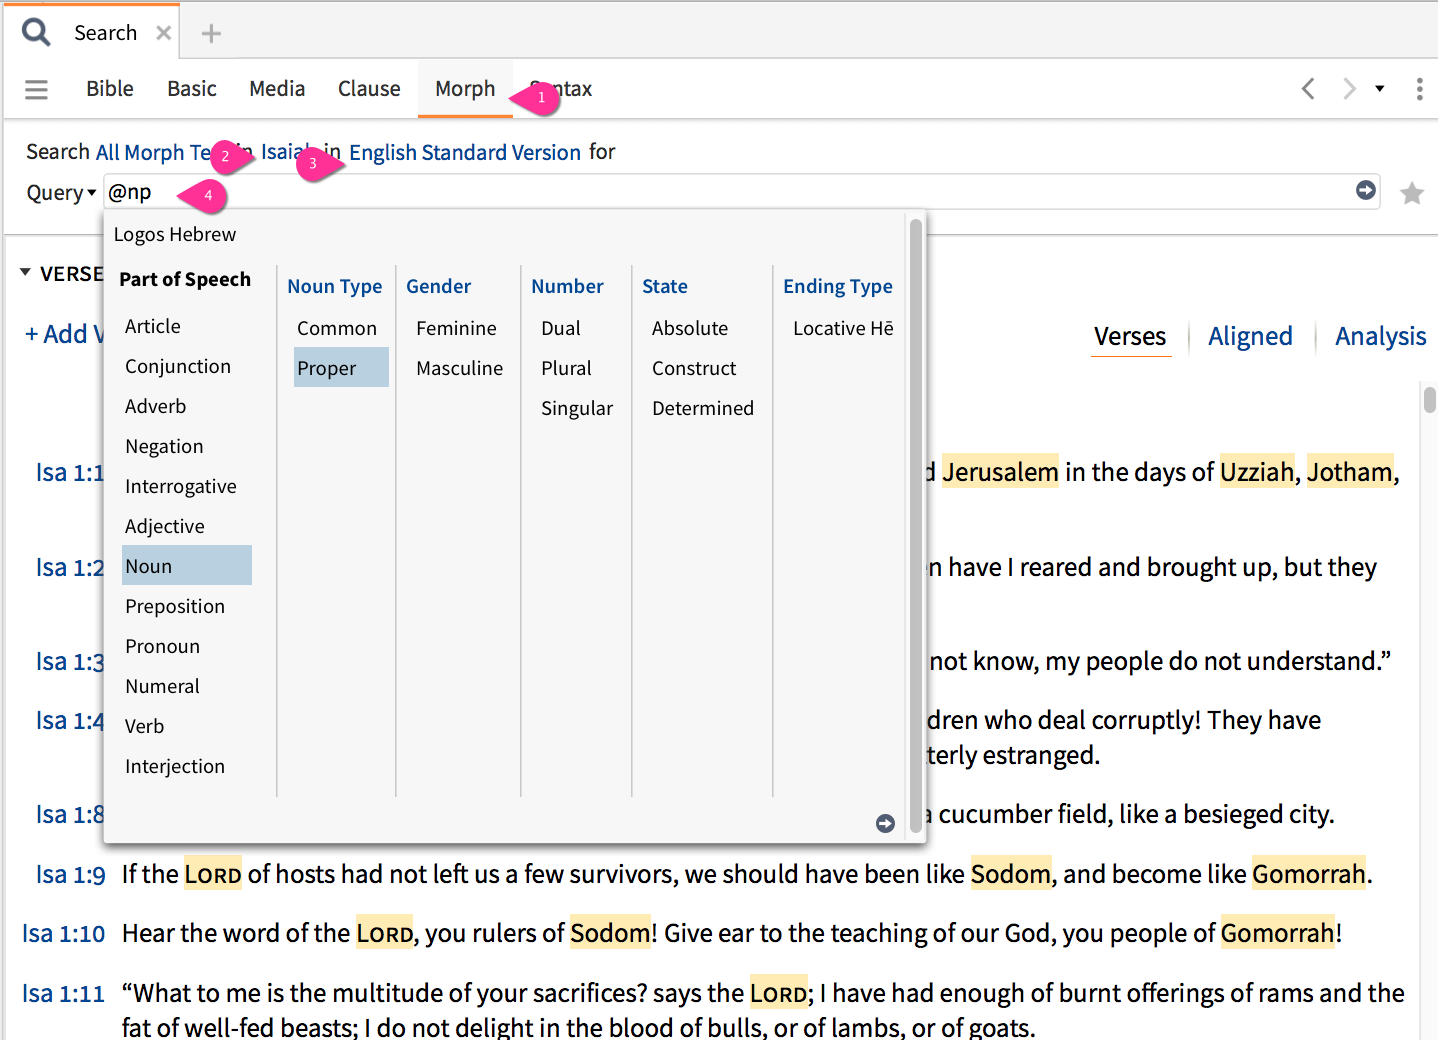Click the arrow button at the bottom of the morph picker
The height and width of the screenshot is (1040, 1438).
[x=885, y=823]
